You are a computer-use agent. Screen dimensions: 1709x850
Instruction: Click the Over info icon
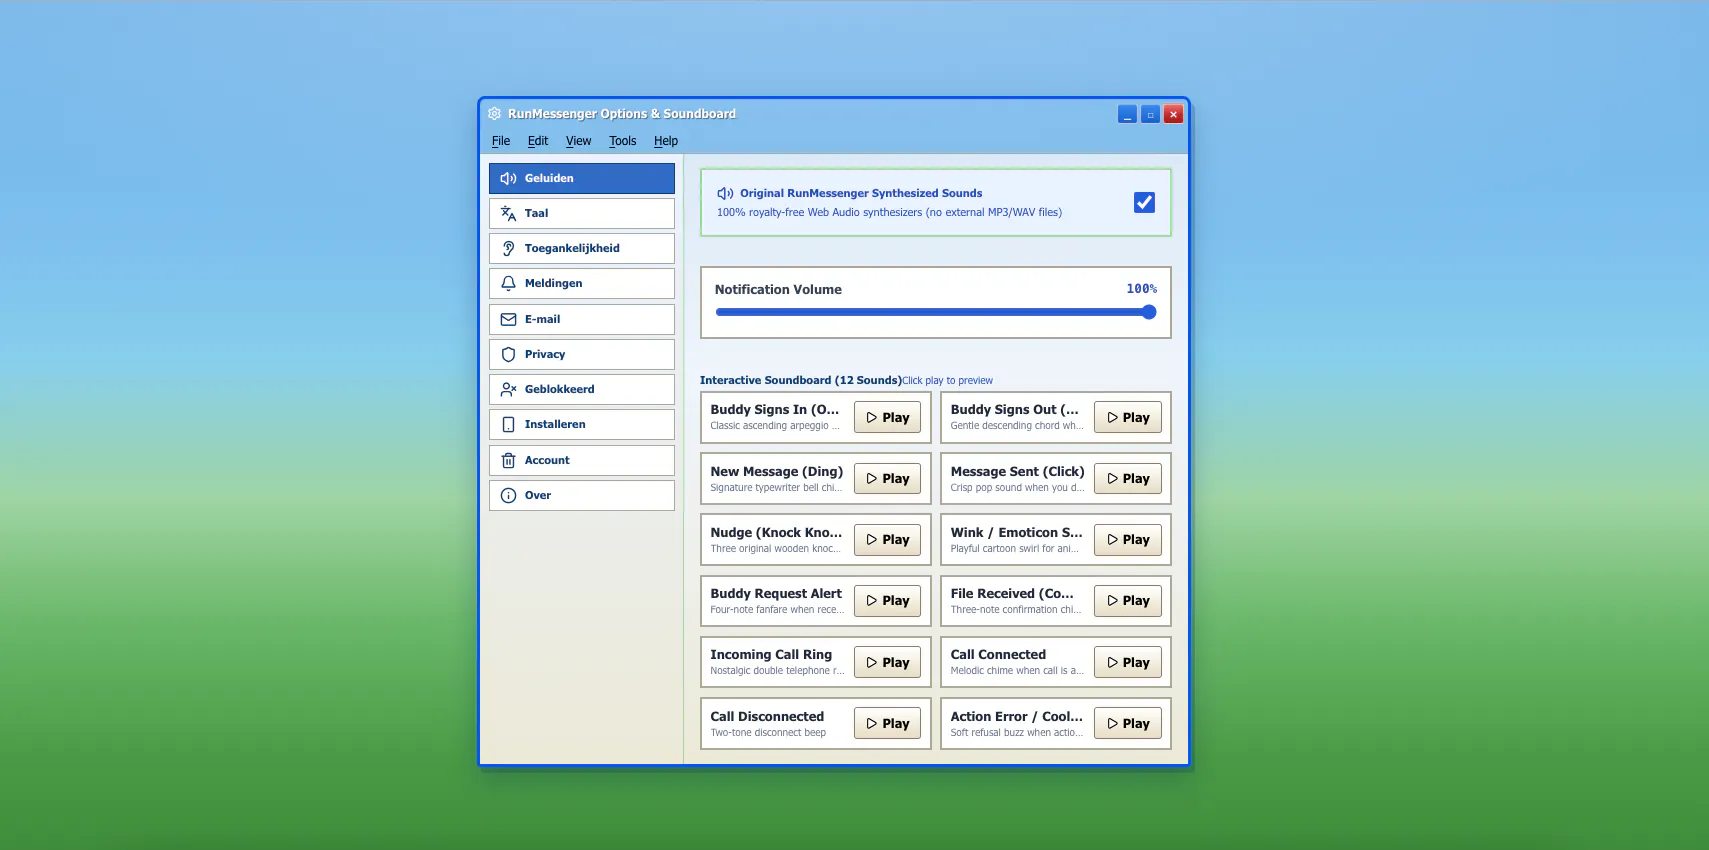508,495
